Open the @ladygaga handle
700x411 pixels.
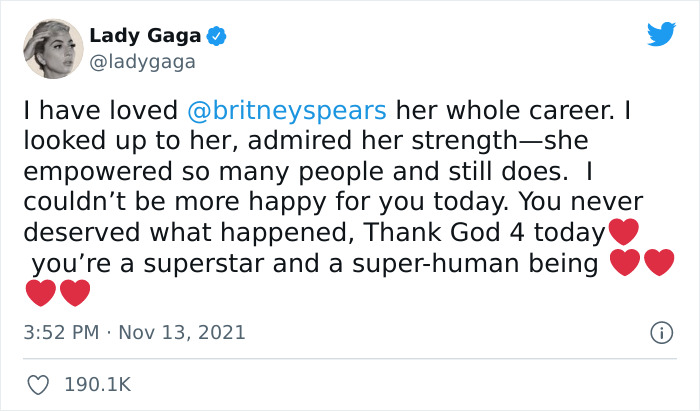(x=142, y=62)
